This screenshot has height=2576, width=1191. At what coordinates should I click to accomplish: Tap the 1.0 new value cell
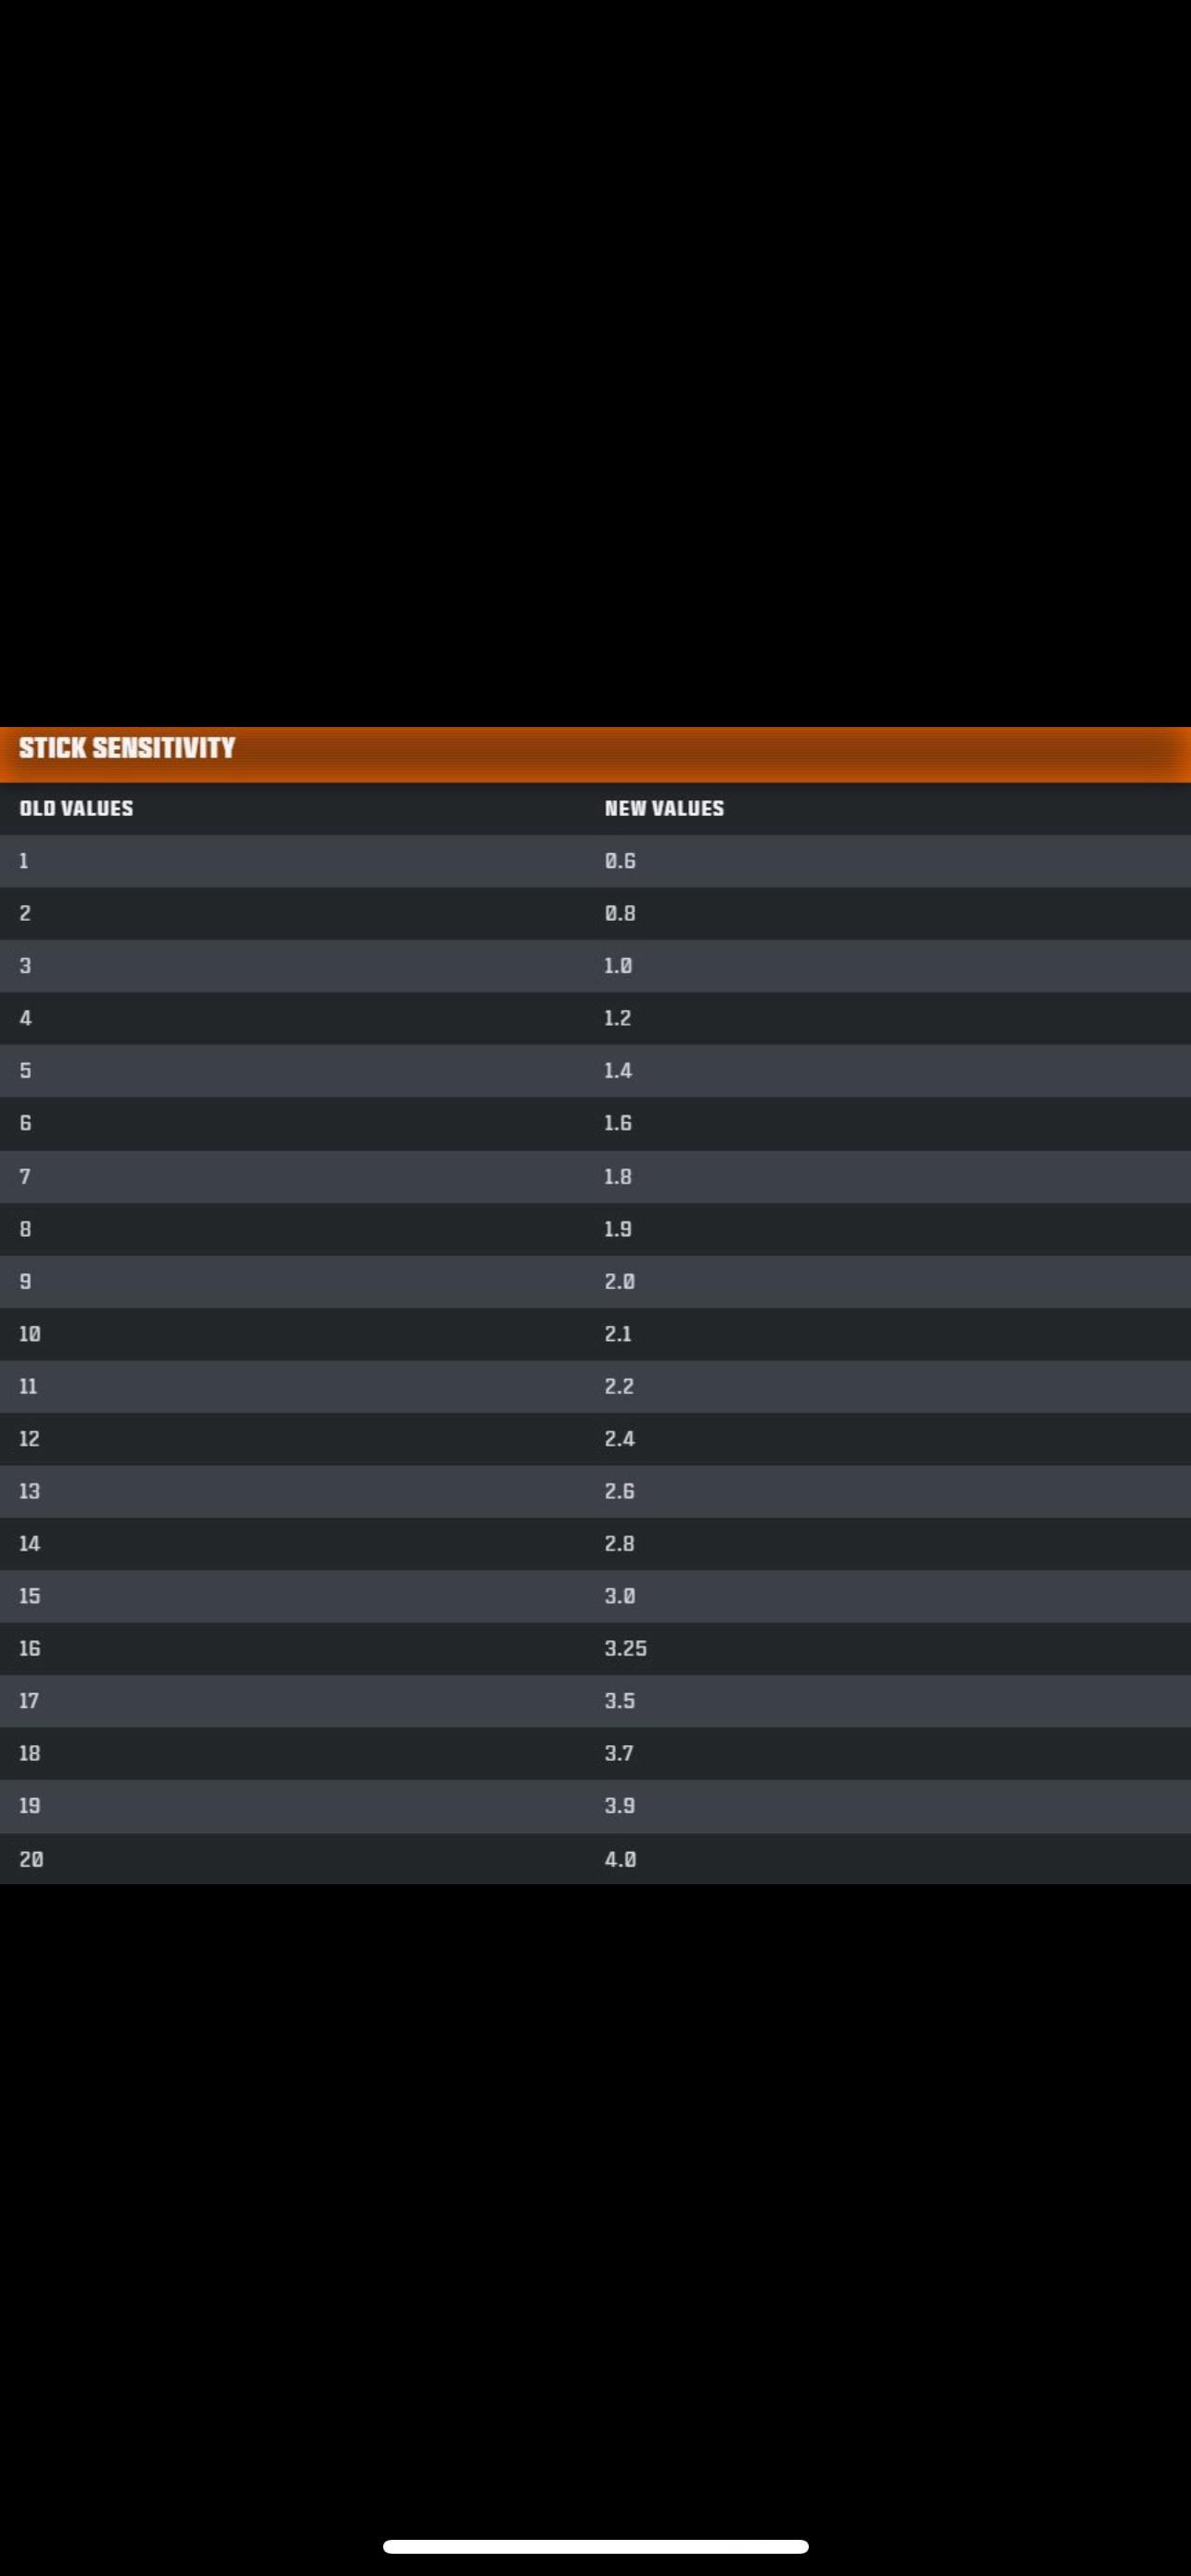(x=618, y=966)
